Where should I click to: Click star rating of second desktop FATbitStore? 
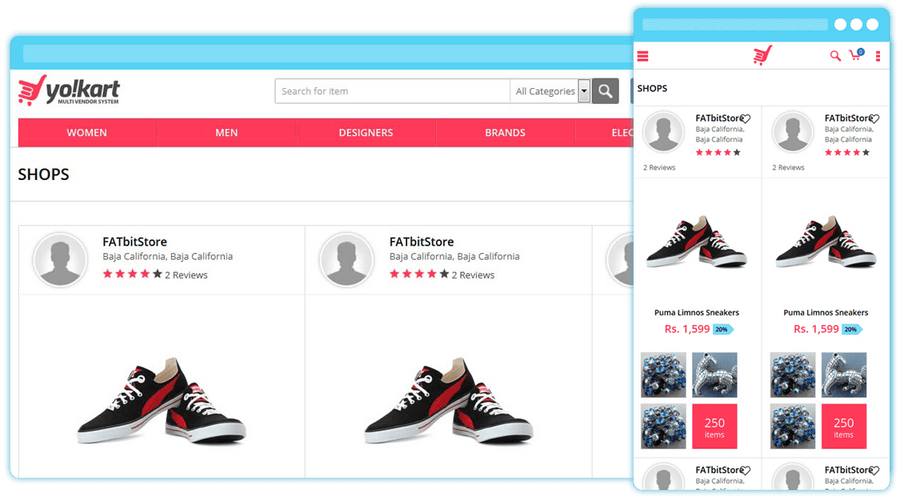point(419,274)
